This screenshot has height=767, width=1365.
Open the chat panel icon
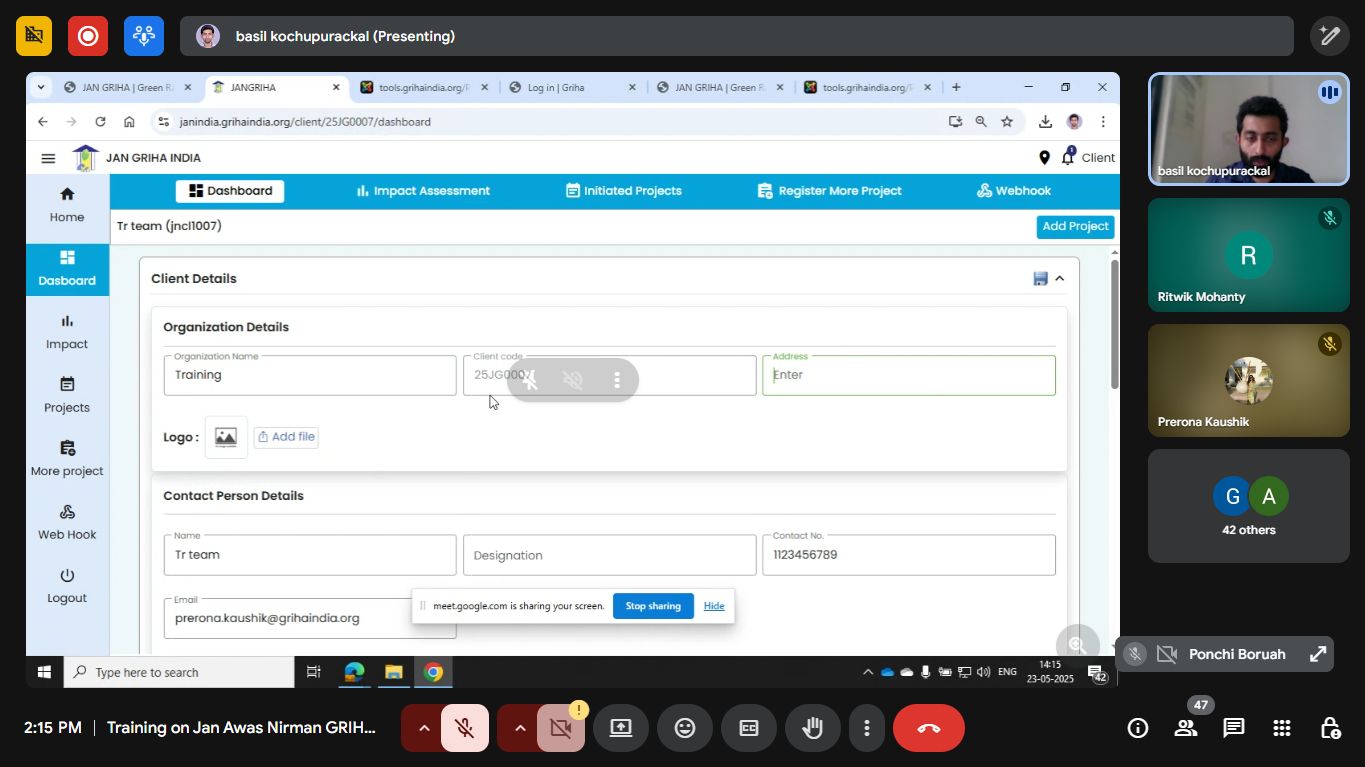click(1234, 728)
